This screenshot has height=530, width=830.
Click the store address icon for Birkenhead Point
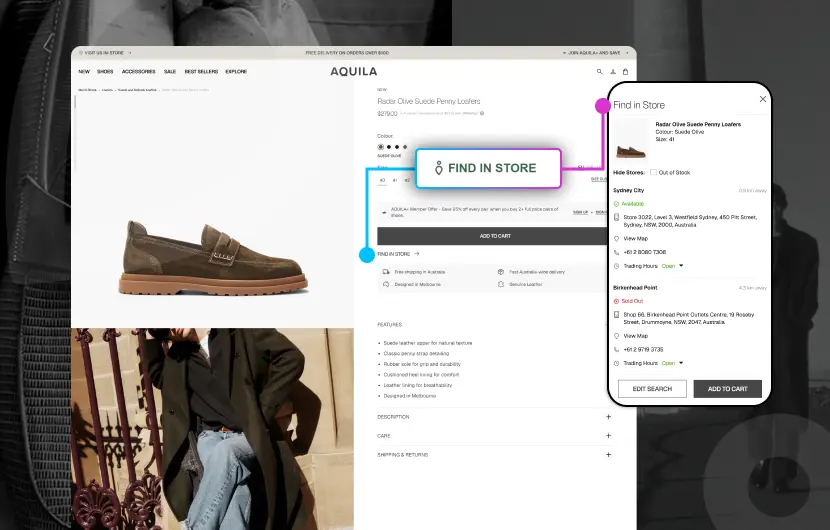coord(616,315)
